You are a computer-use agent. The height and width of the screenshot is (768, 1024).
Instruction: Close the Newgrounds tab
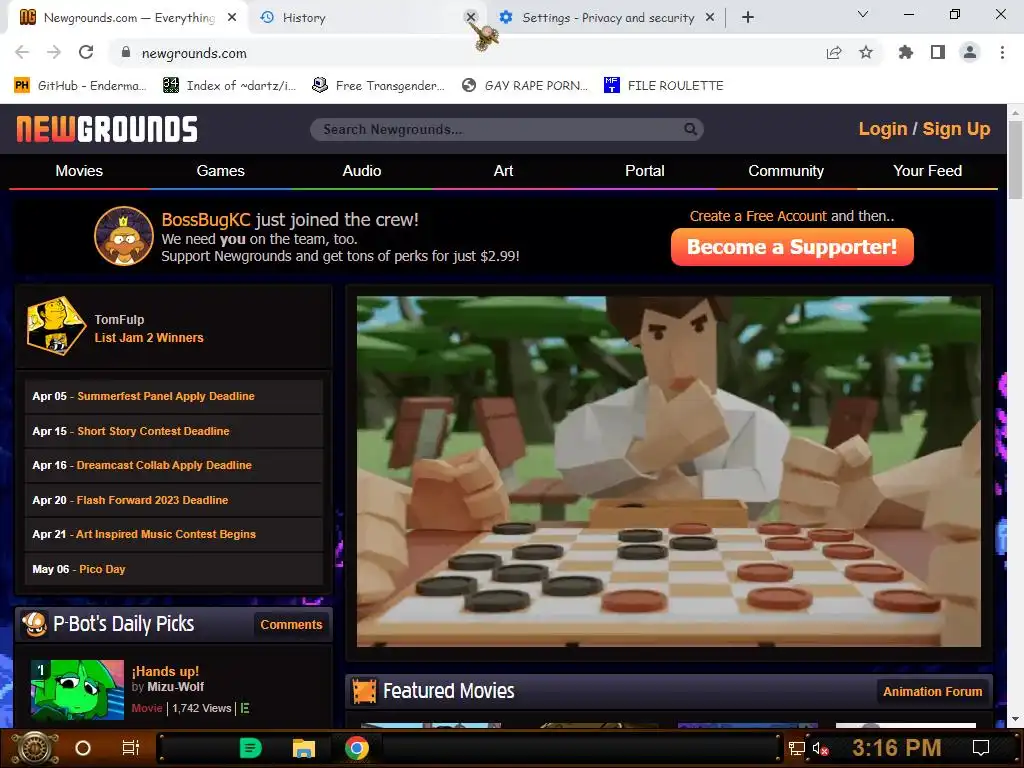232,18
